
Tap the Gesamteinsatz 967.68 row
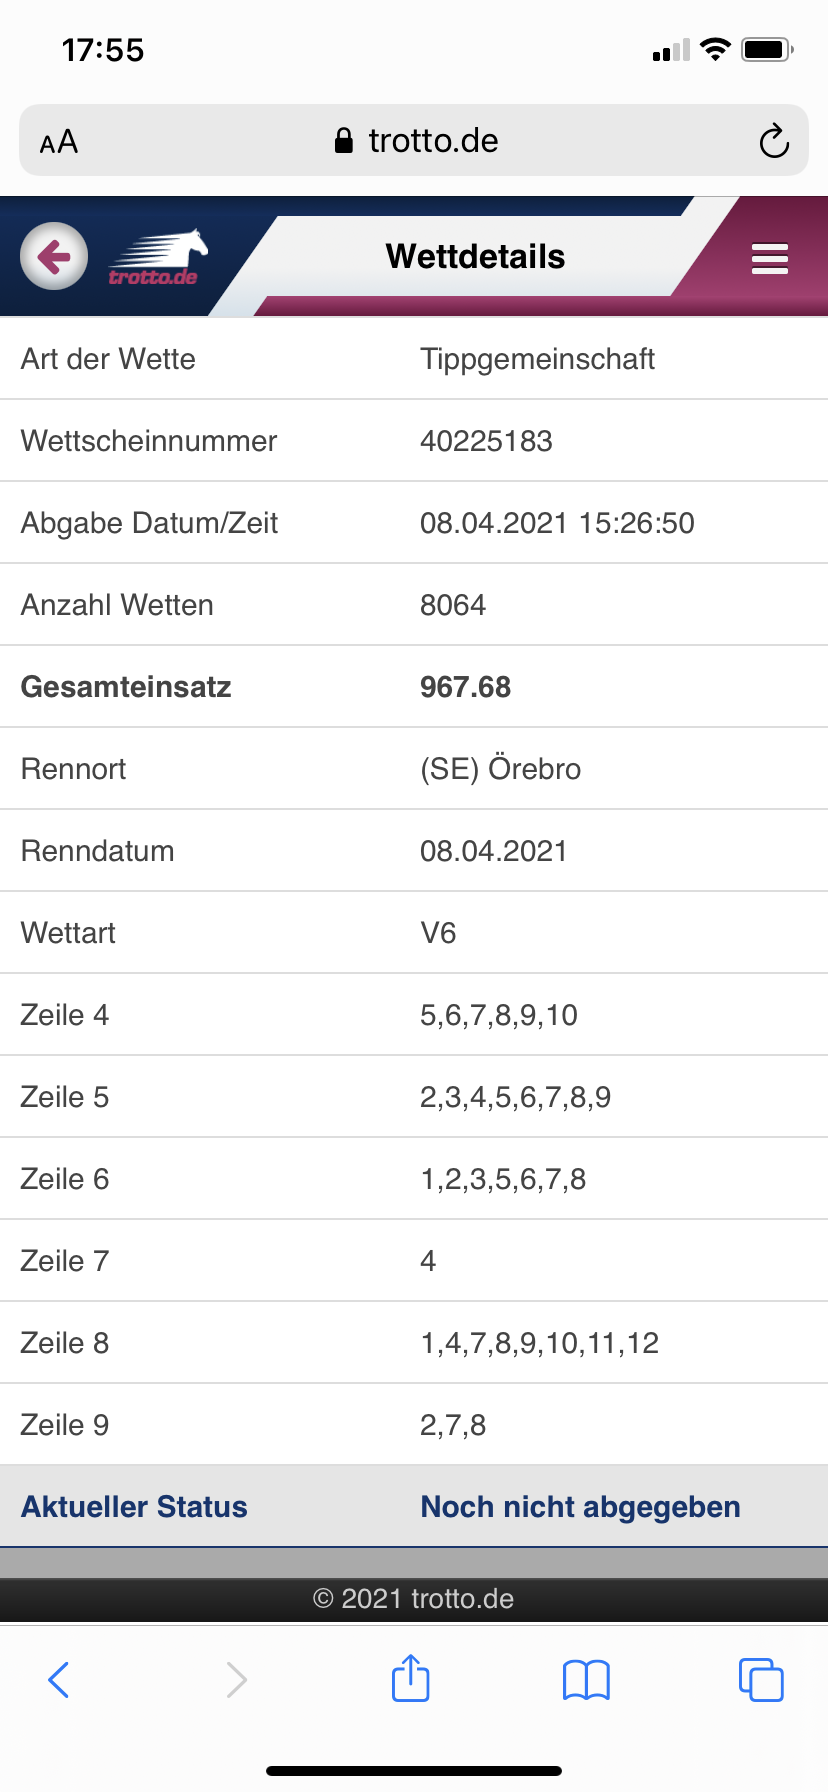coord(414,687)
